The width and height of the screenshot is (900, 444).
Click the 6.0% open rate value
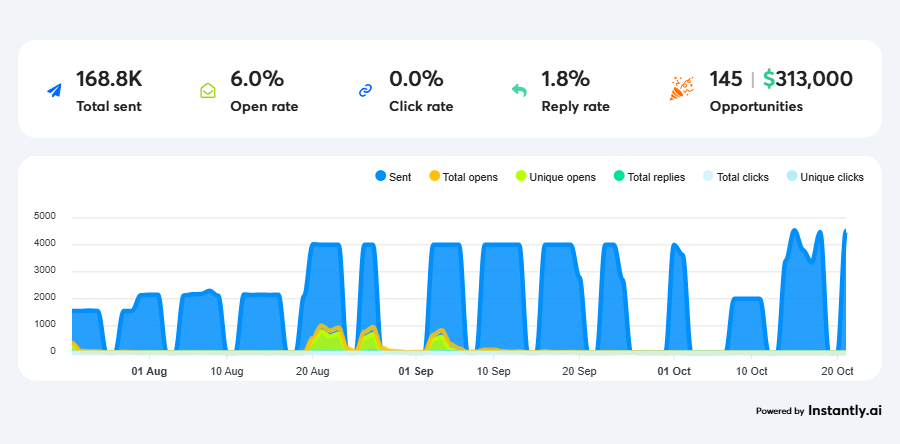click(257, 79)
